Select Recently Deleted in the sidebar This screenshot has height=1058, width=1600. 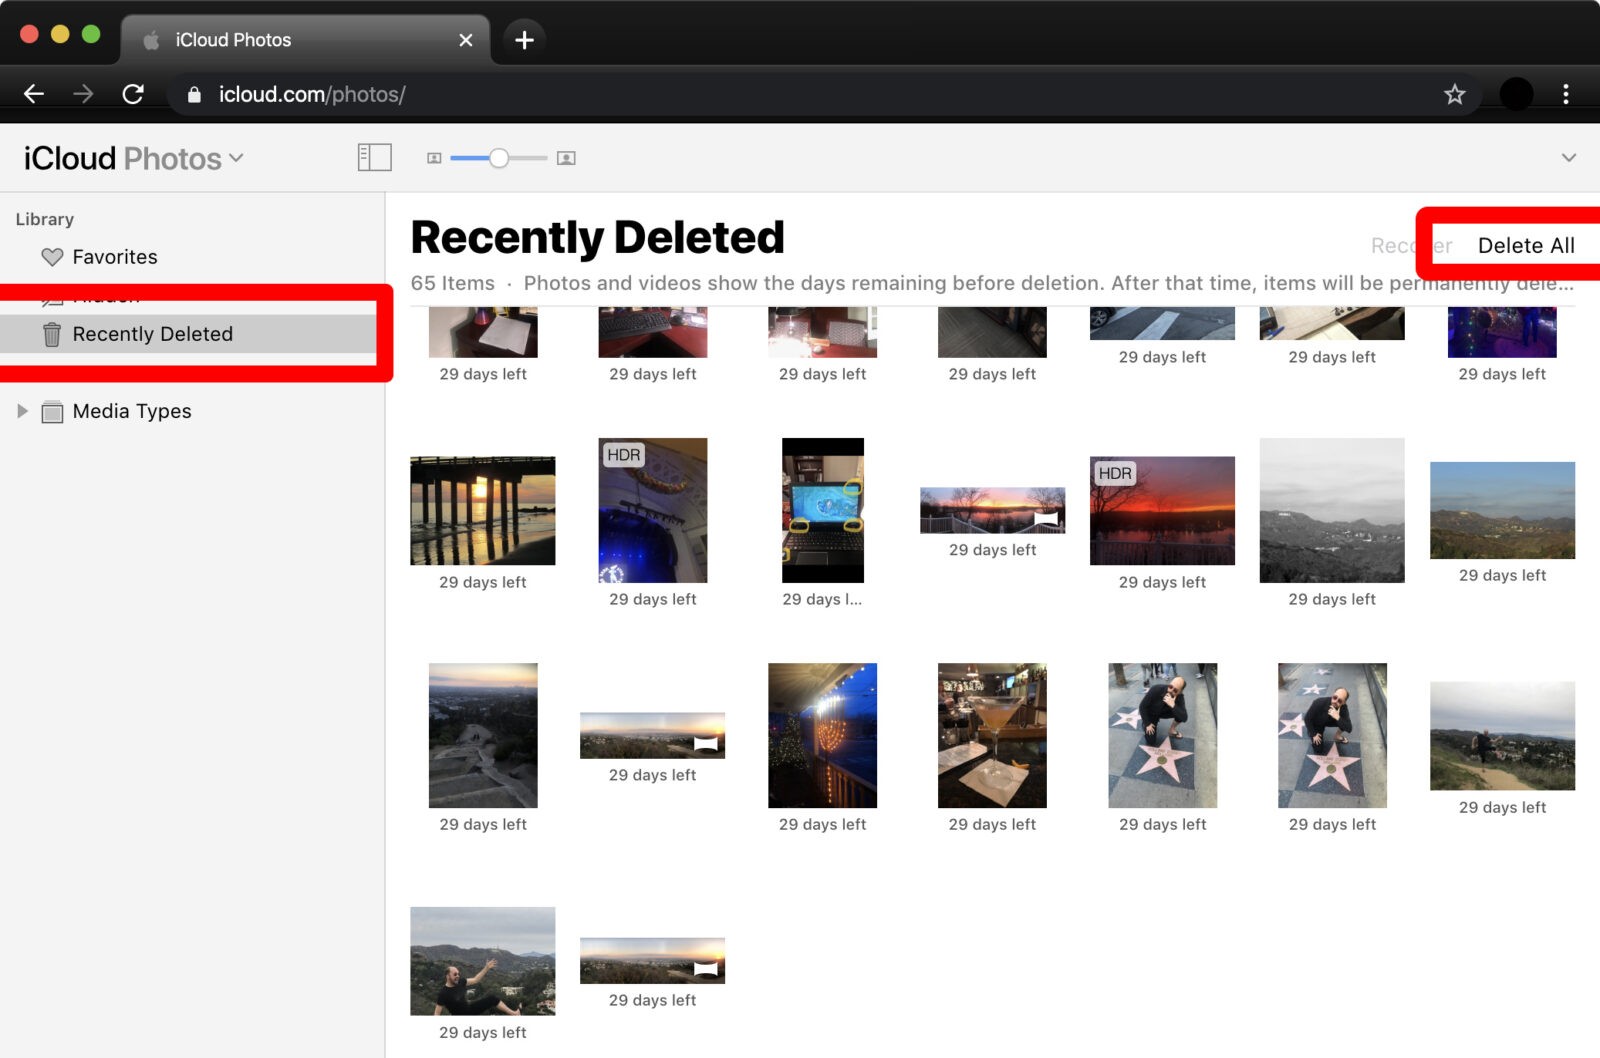(152, 334)
